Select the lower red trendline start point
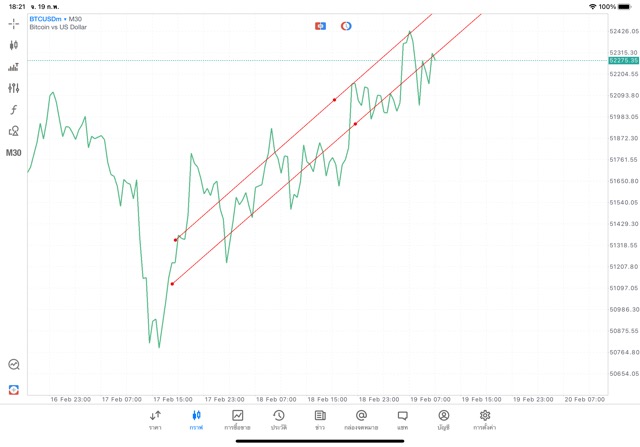Image resolution: width=640 pixels, height=447 pixels. click(172, 284)
